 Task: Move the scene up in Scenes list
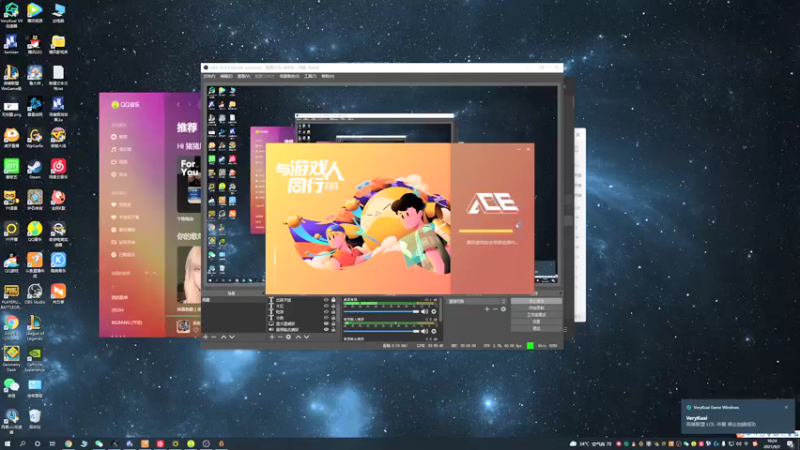coord(223,337)
